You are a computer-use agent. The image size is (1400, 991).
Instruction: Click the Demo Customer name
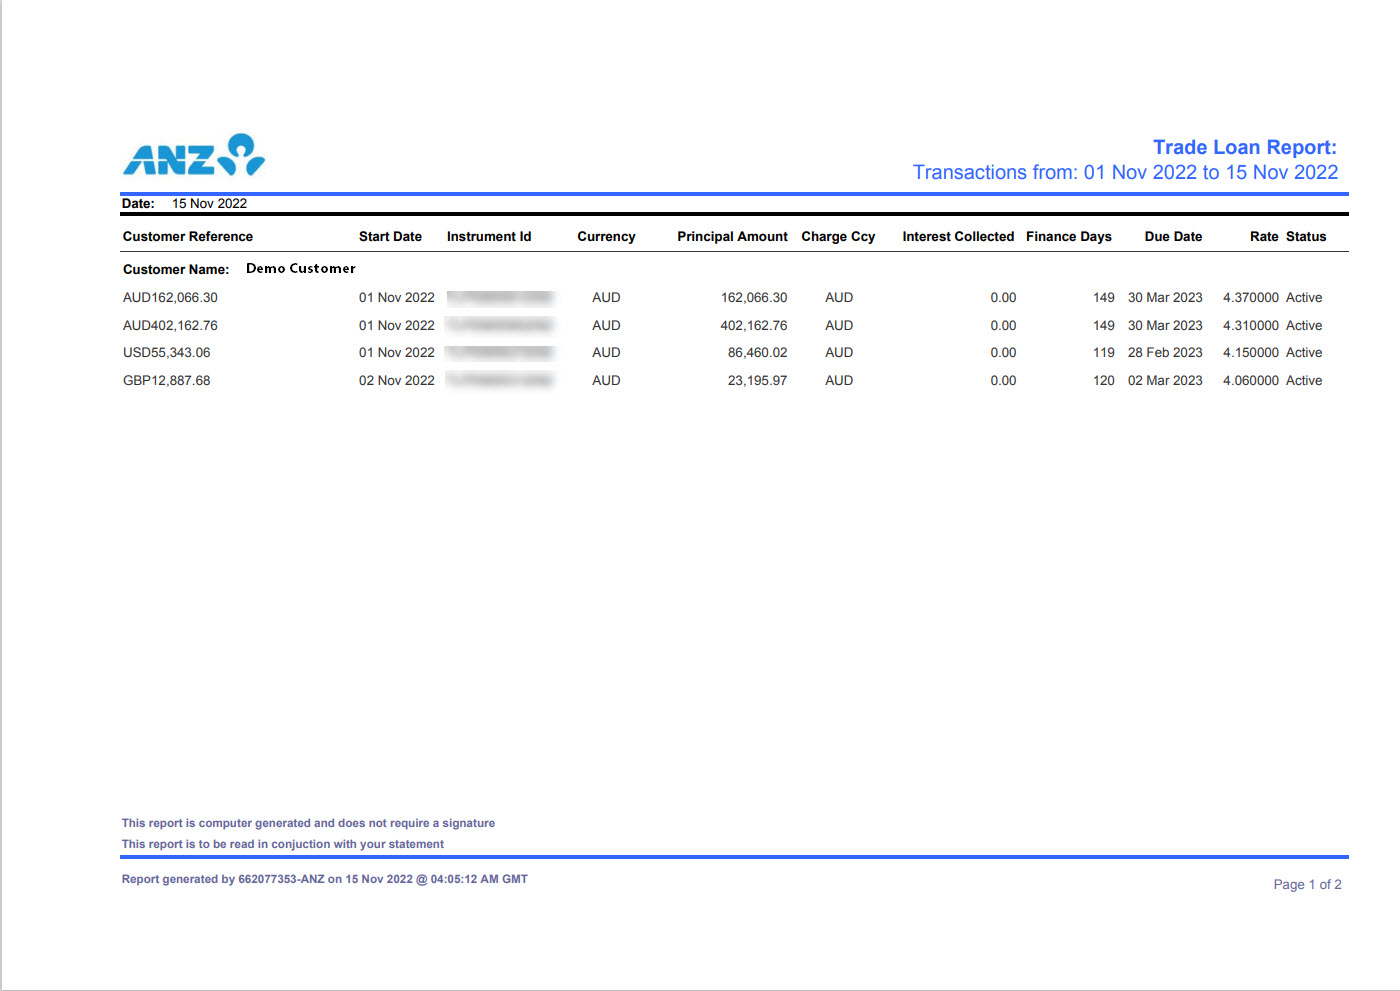click(x=301, y=269)
